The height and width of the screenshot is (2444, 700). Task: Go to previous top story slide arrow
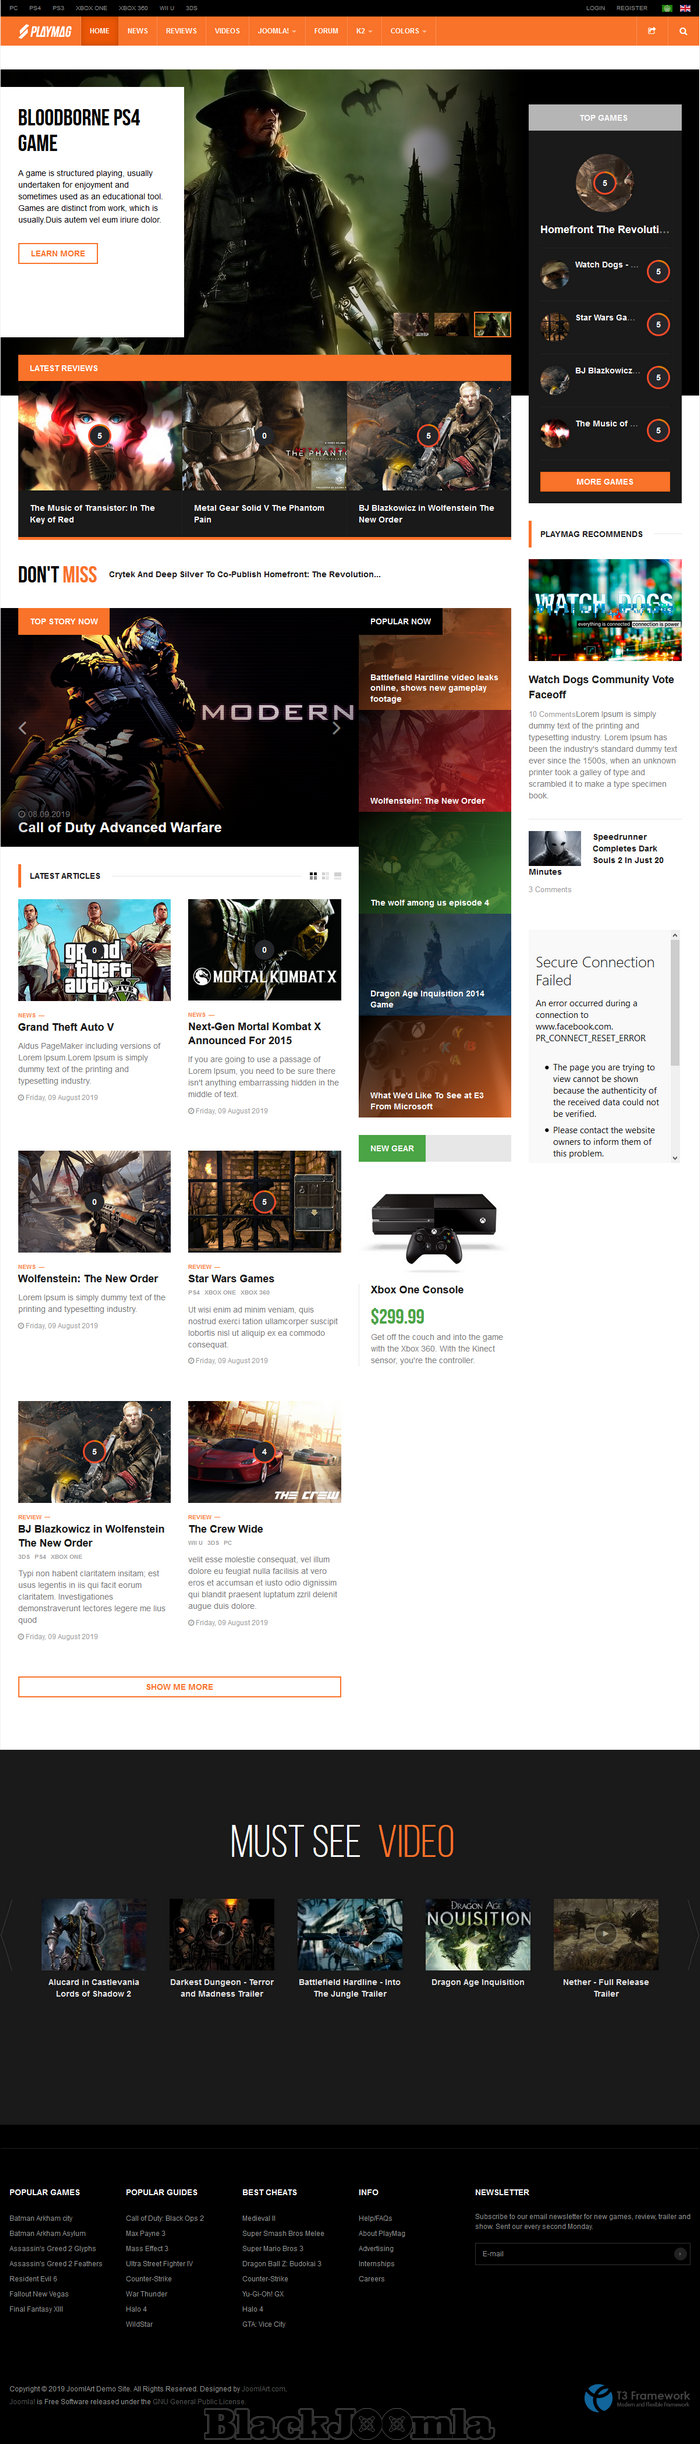[x=22, y=728]
